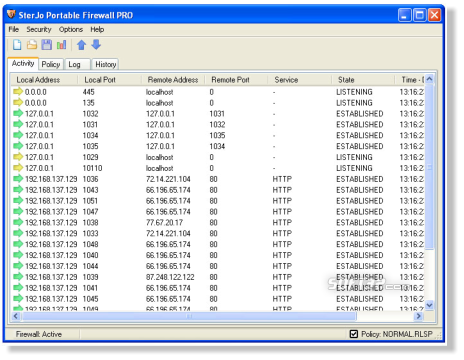464x360 pixels.
Task: Toggle the Policy NORMAL.RLSP checkbox in status bar
Action: tap(354, 334)
